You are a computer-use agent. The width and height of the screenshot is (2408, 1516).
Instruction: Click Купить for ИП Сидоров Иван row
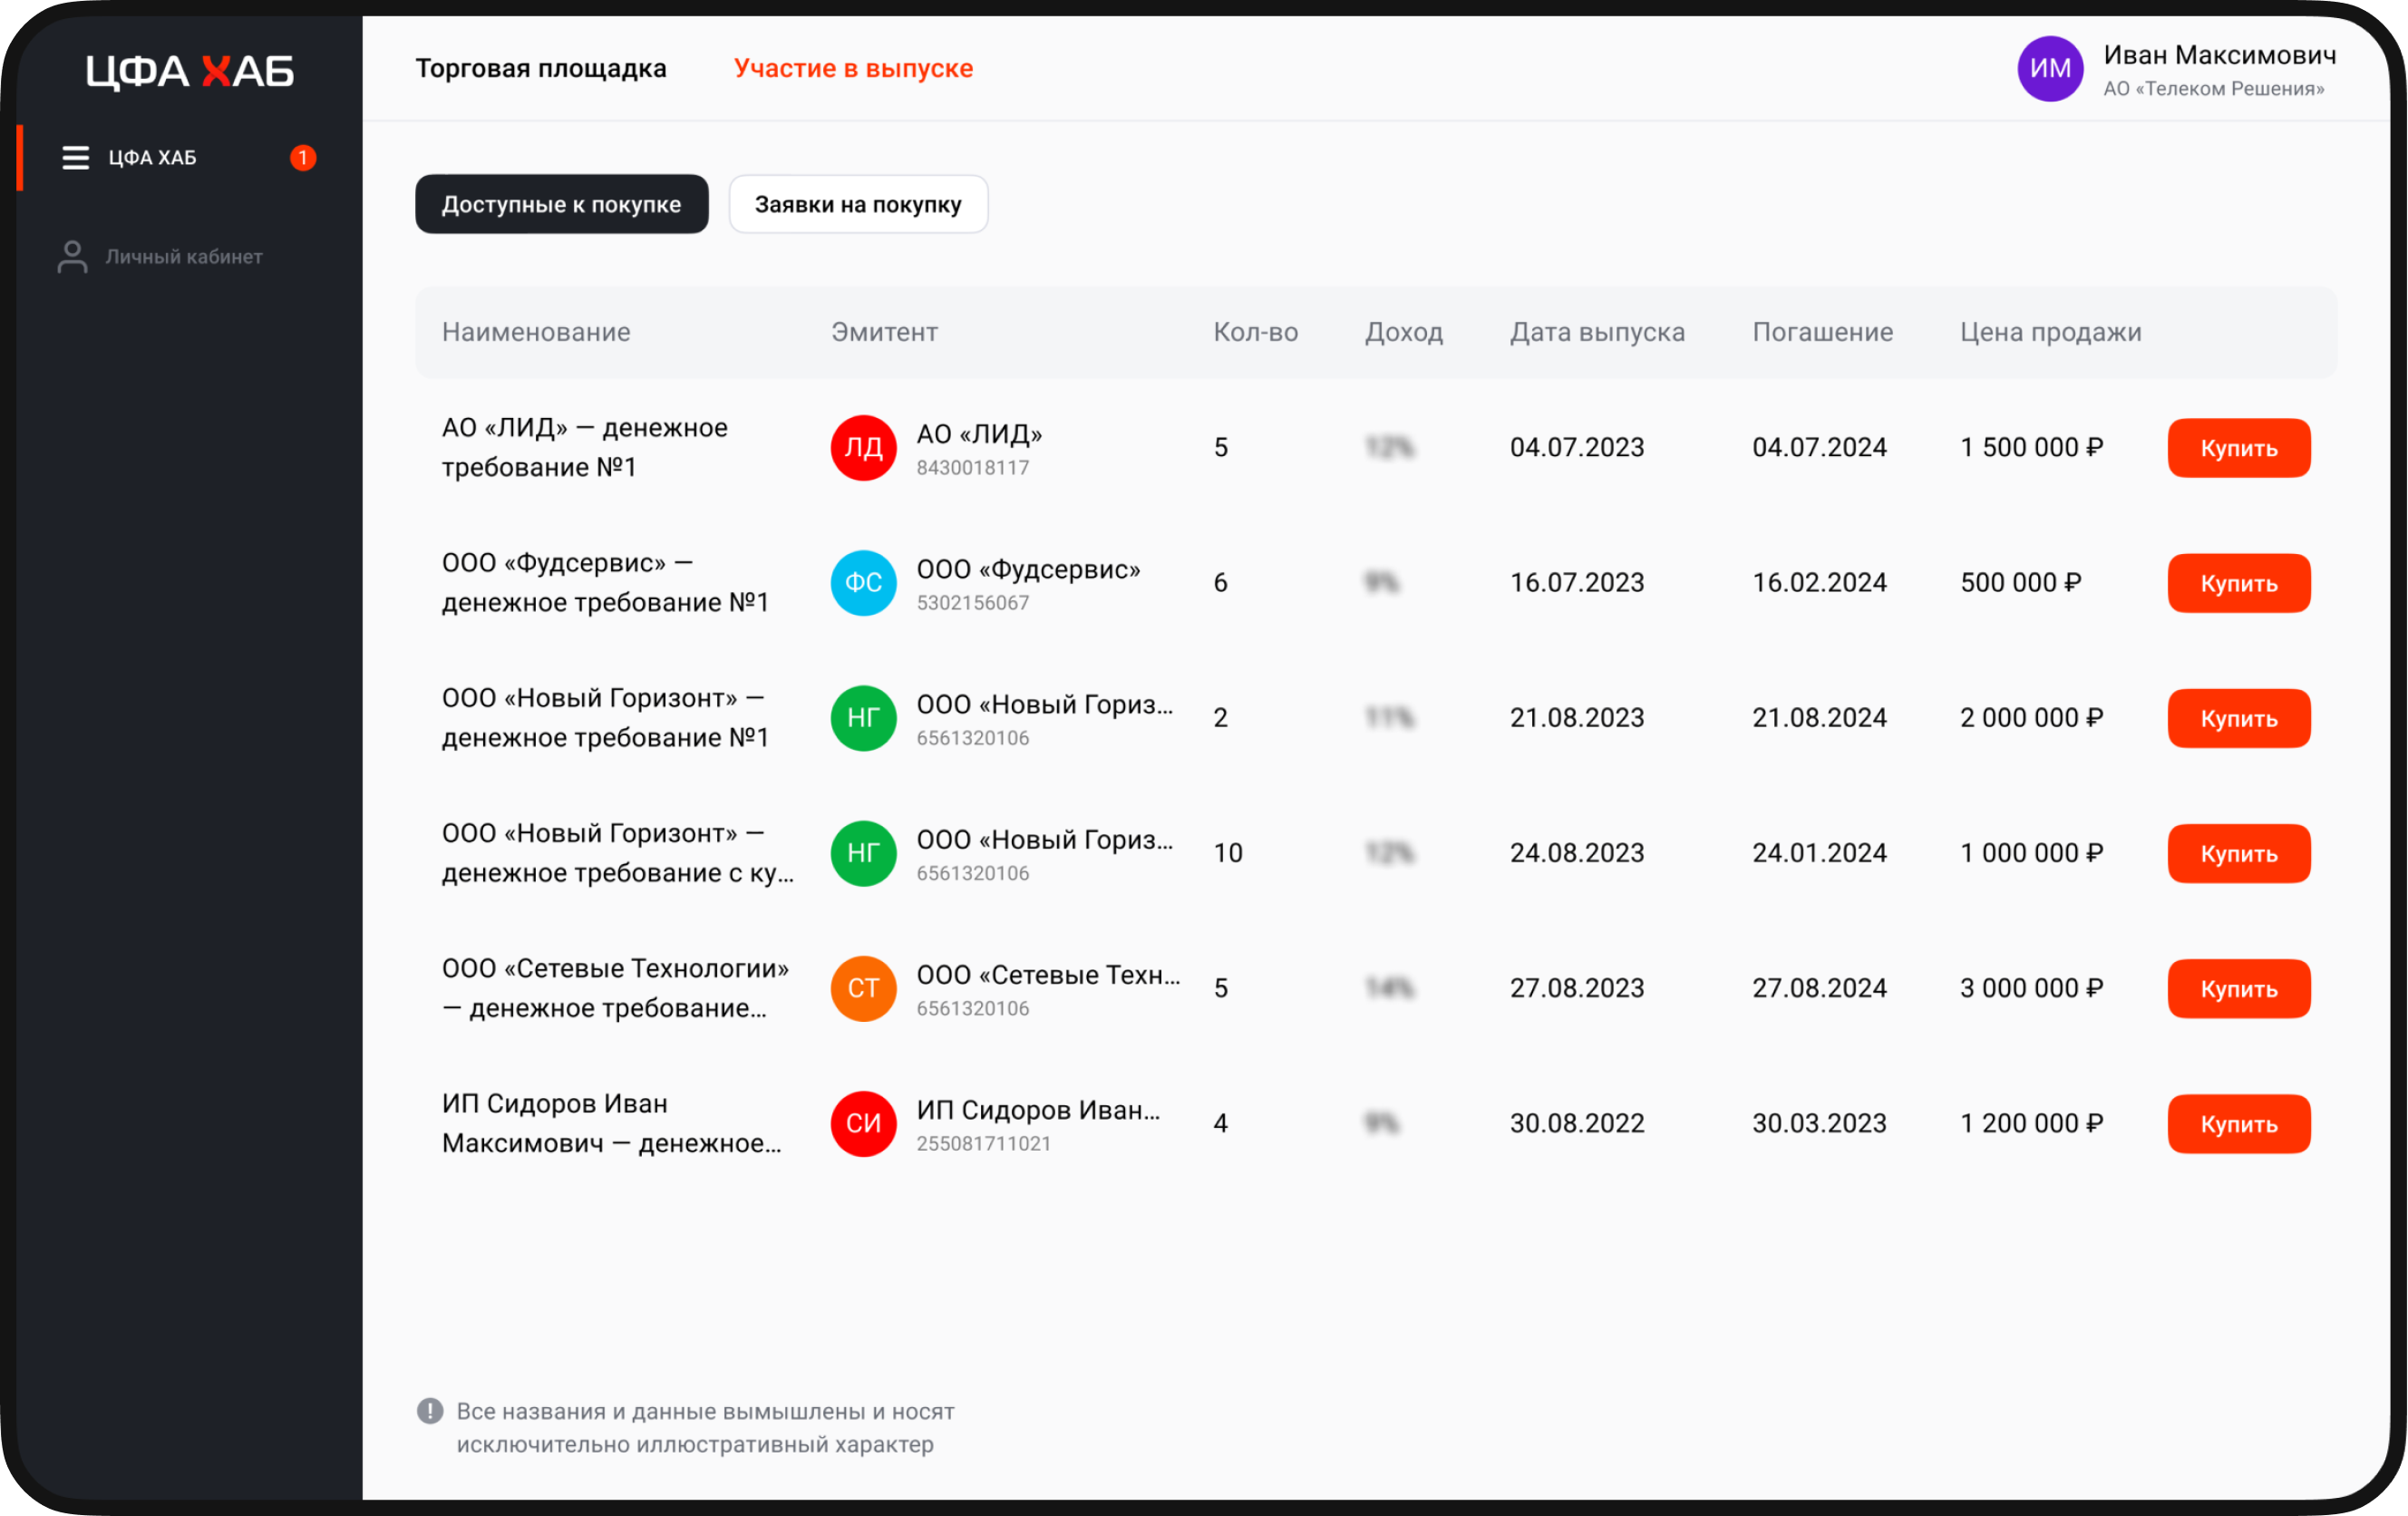click(x=2239, y=1123)
